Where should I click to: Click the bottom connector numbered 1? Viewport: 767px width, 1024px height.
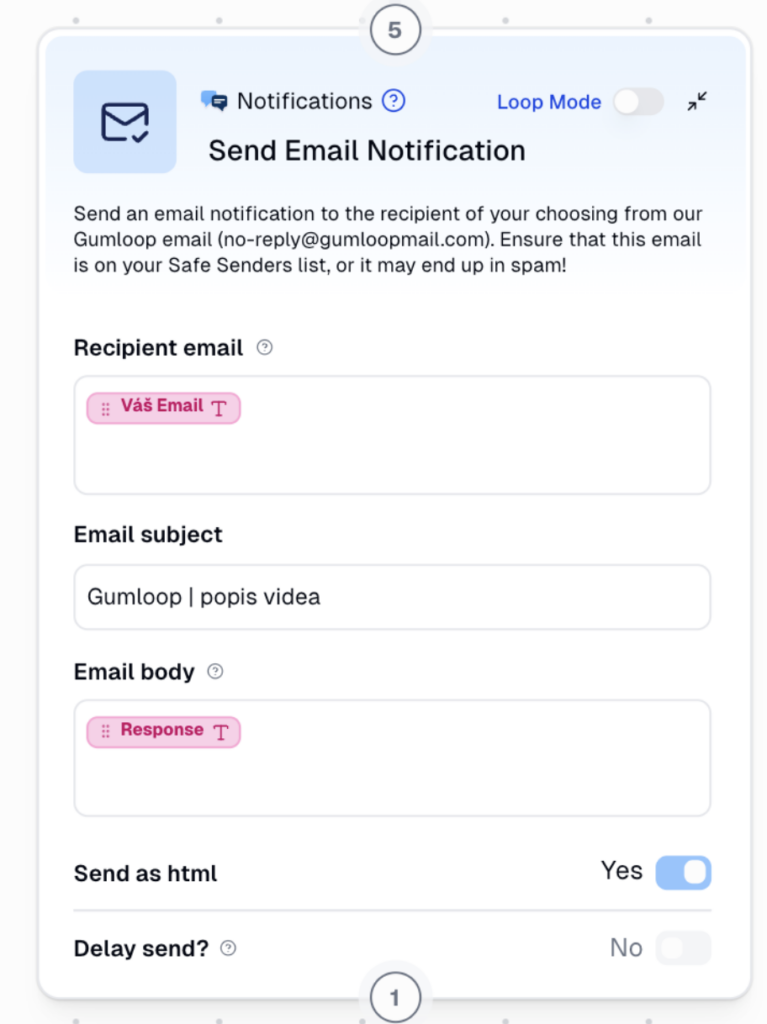coord(394,997)
